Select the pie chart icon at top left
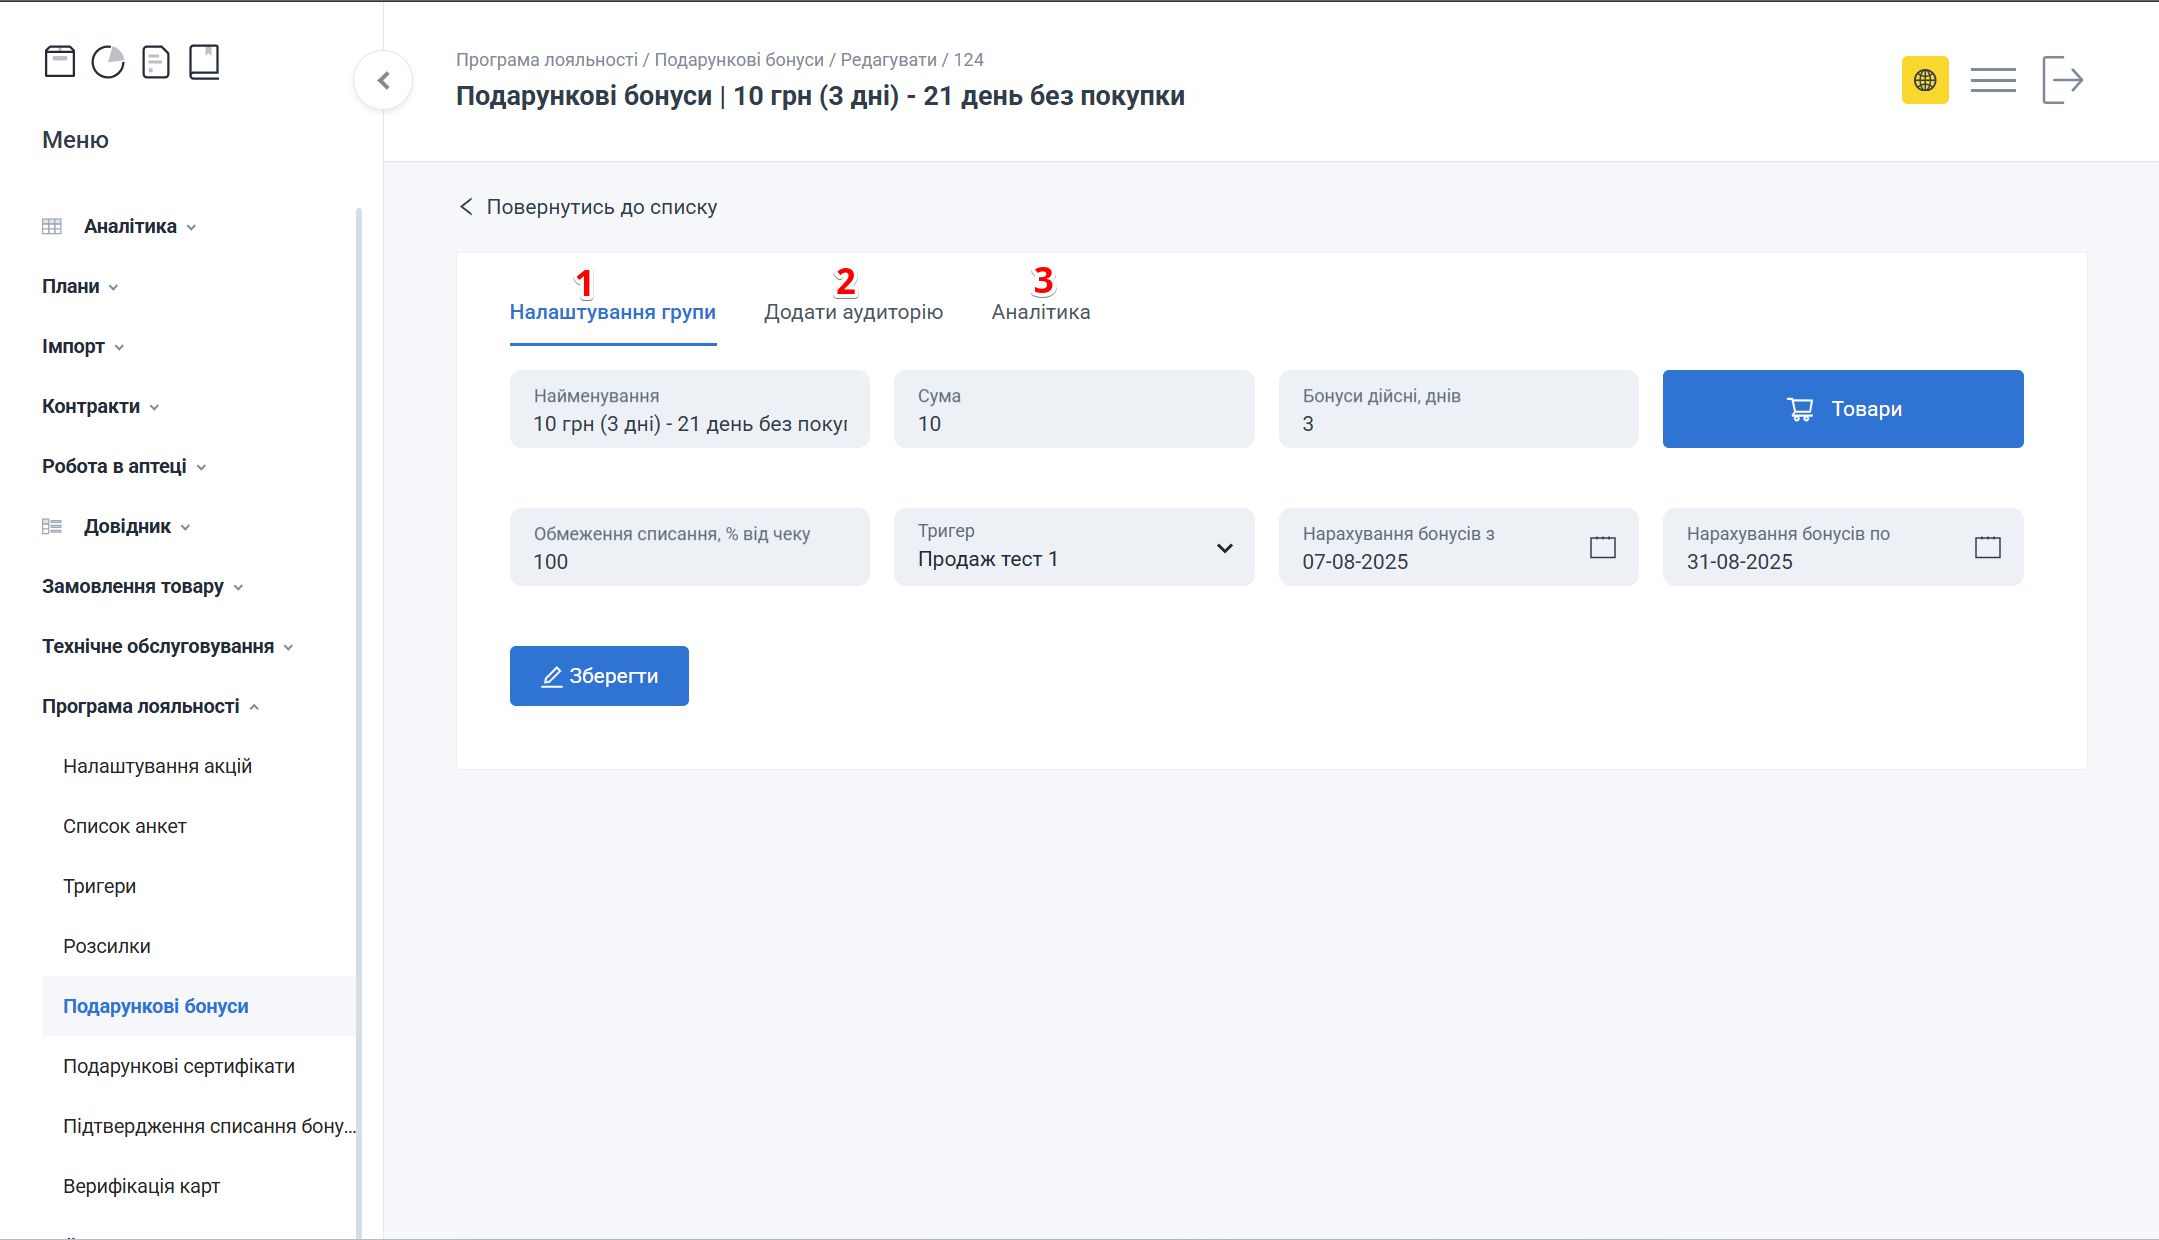2159x1240 pixels. click(x=109, y=61)
